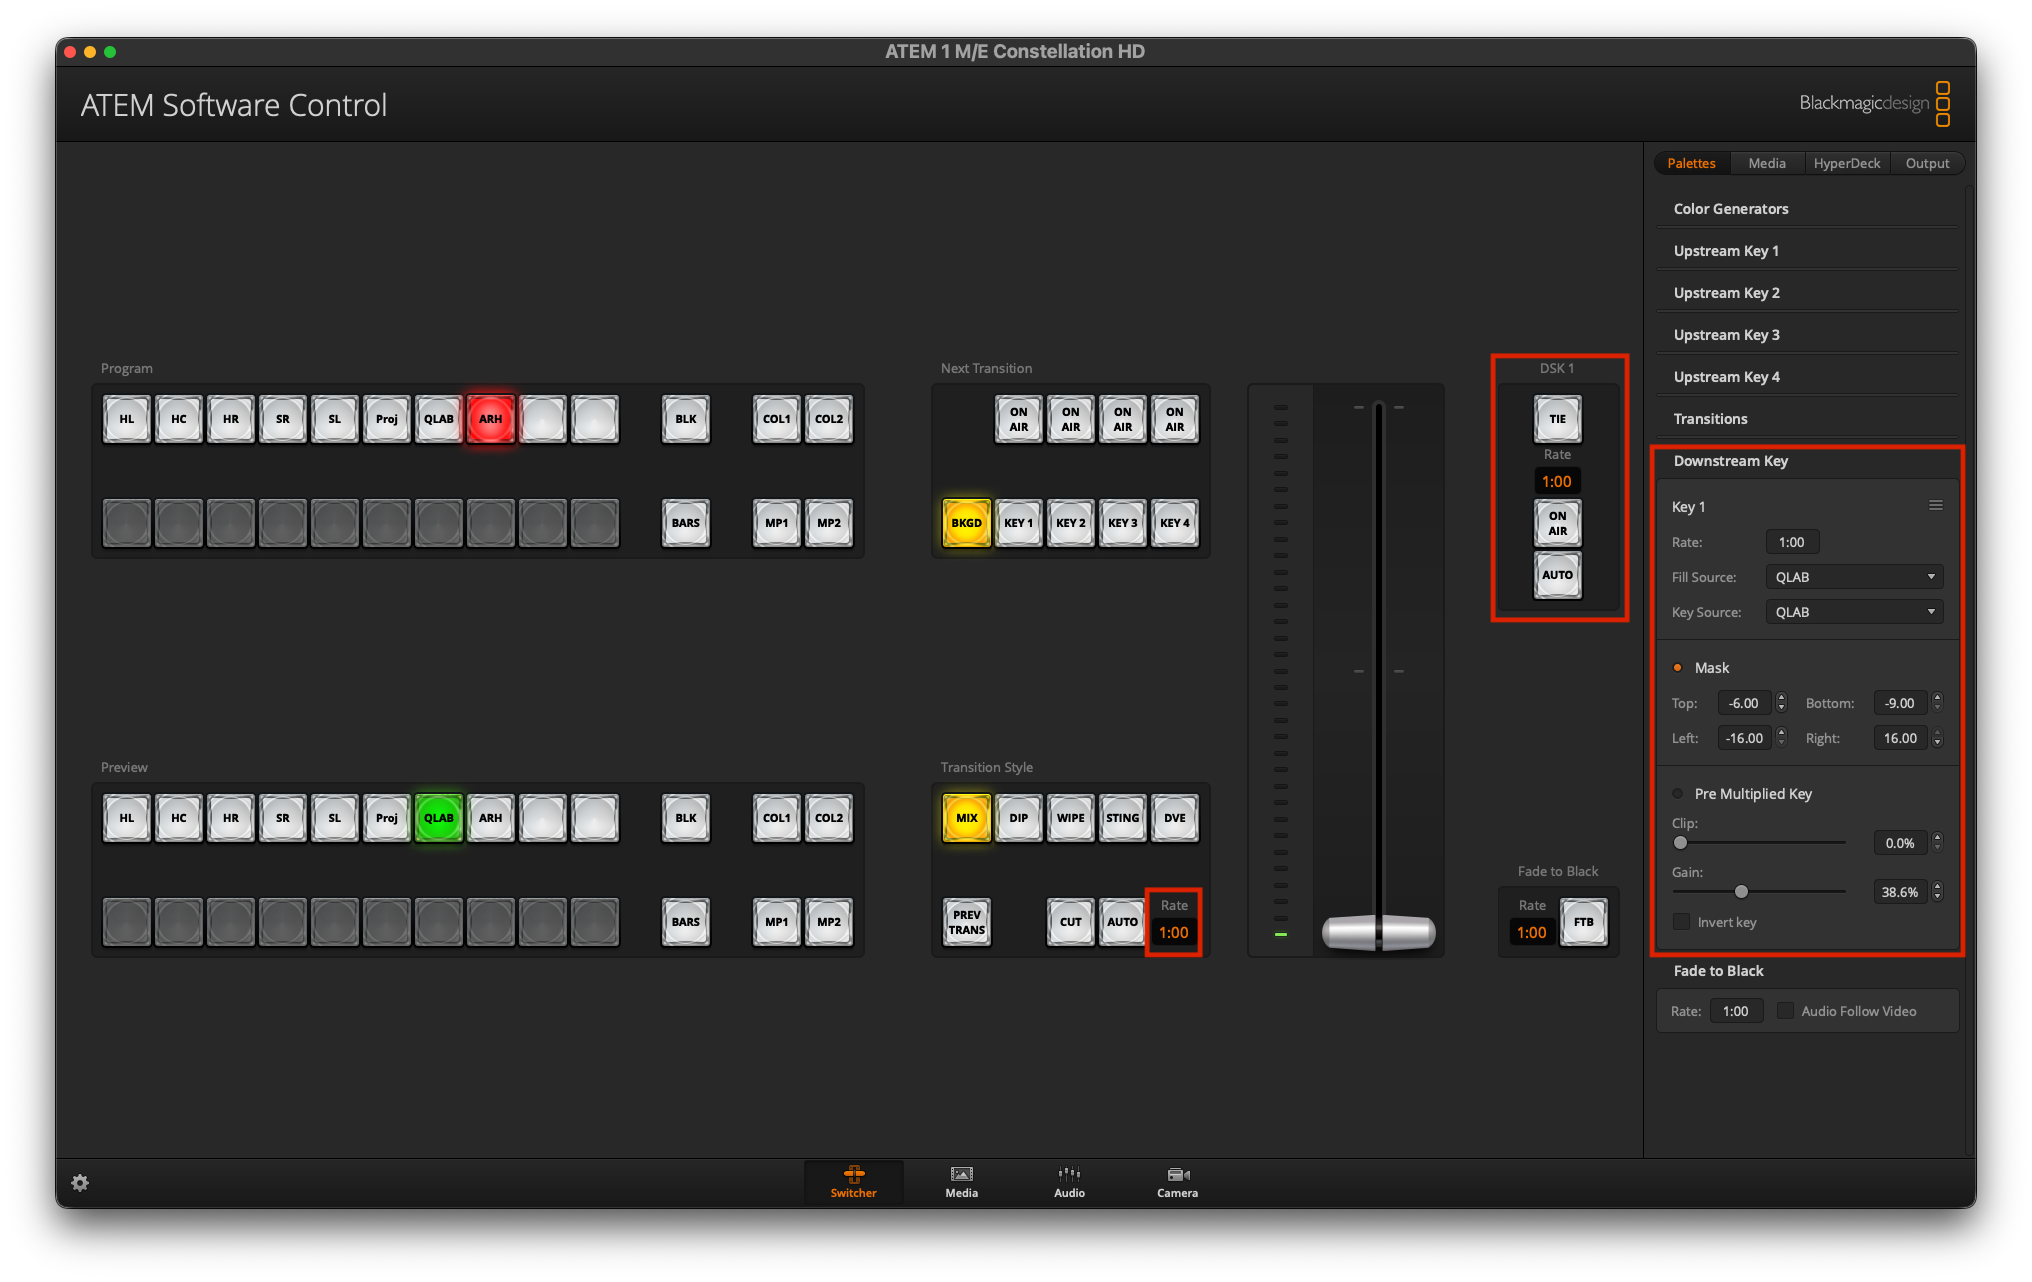Switch to the HyperDeck tab
Image resolution: width=2032 pixels, height=1282 pixels.
pyautogui.click(x=1846, y=163)
